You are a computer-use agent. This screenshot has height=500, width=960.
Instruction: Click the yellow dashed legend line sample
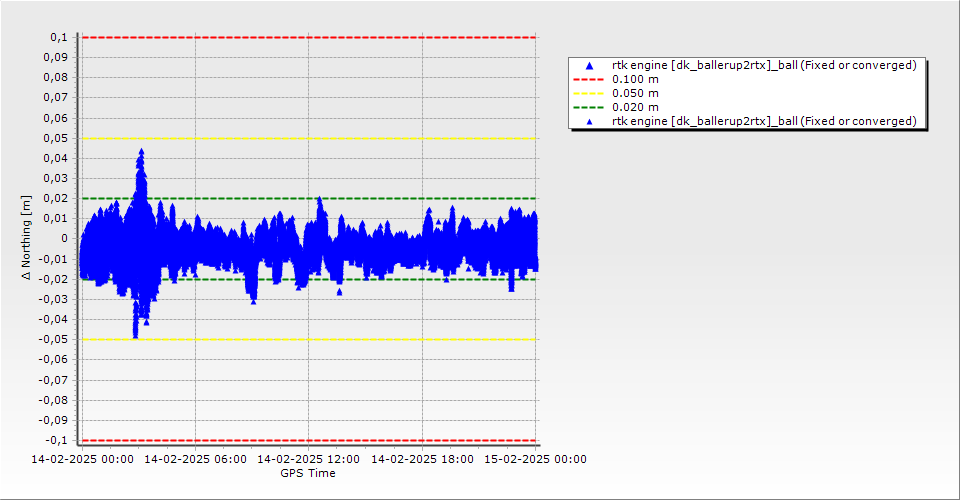589,94
